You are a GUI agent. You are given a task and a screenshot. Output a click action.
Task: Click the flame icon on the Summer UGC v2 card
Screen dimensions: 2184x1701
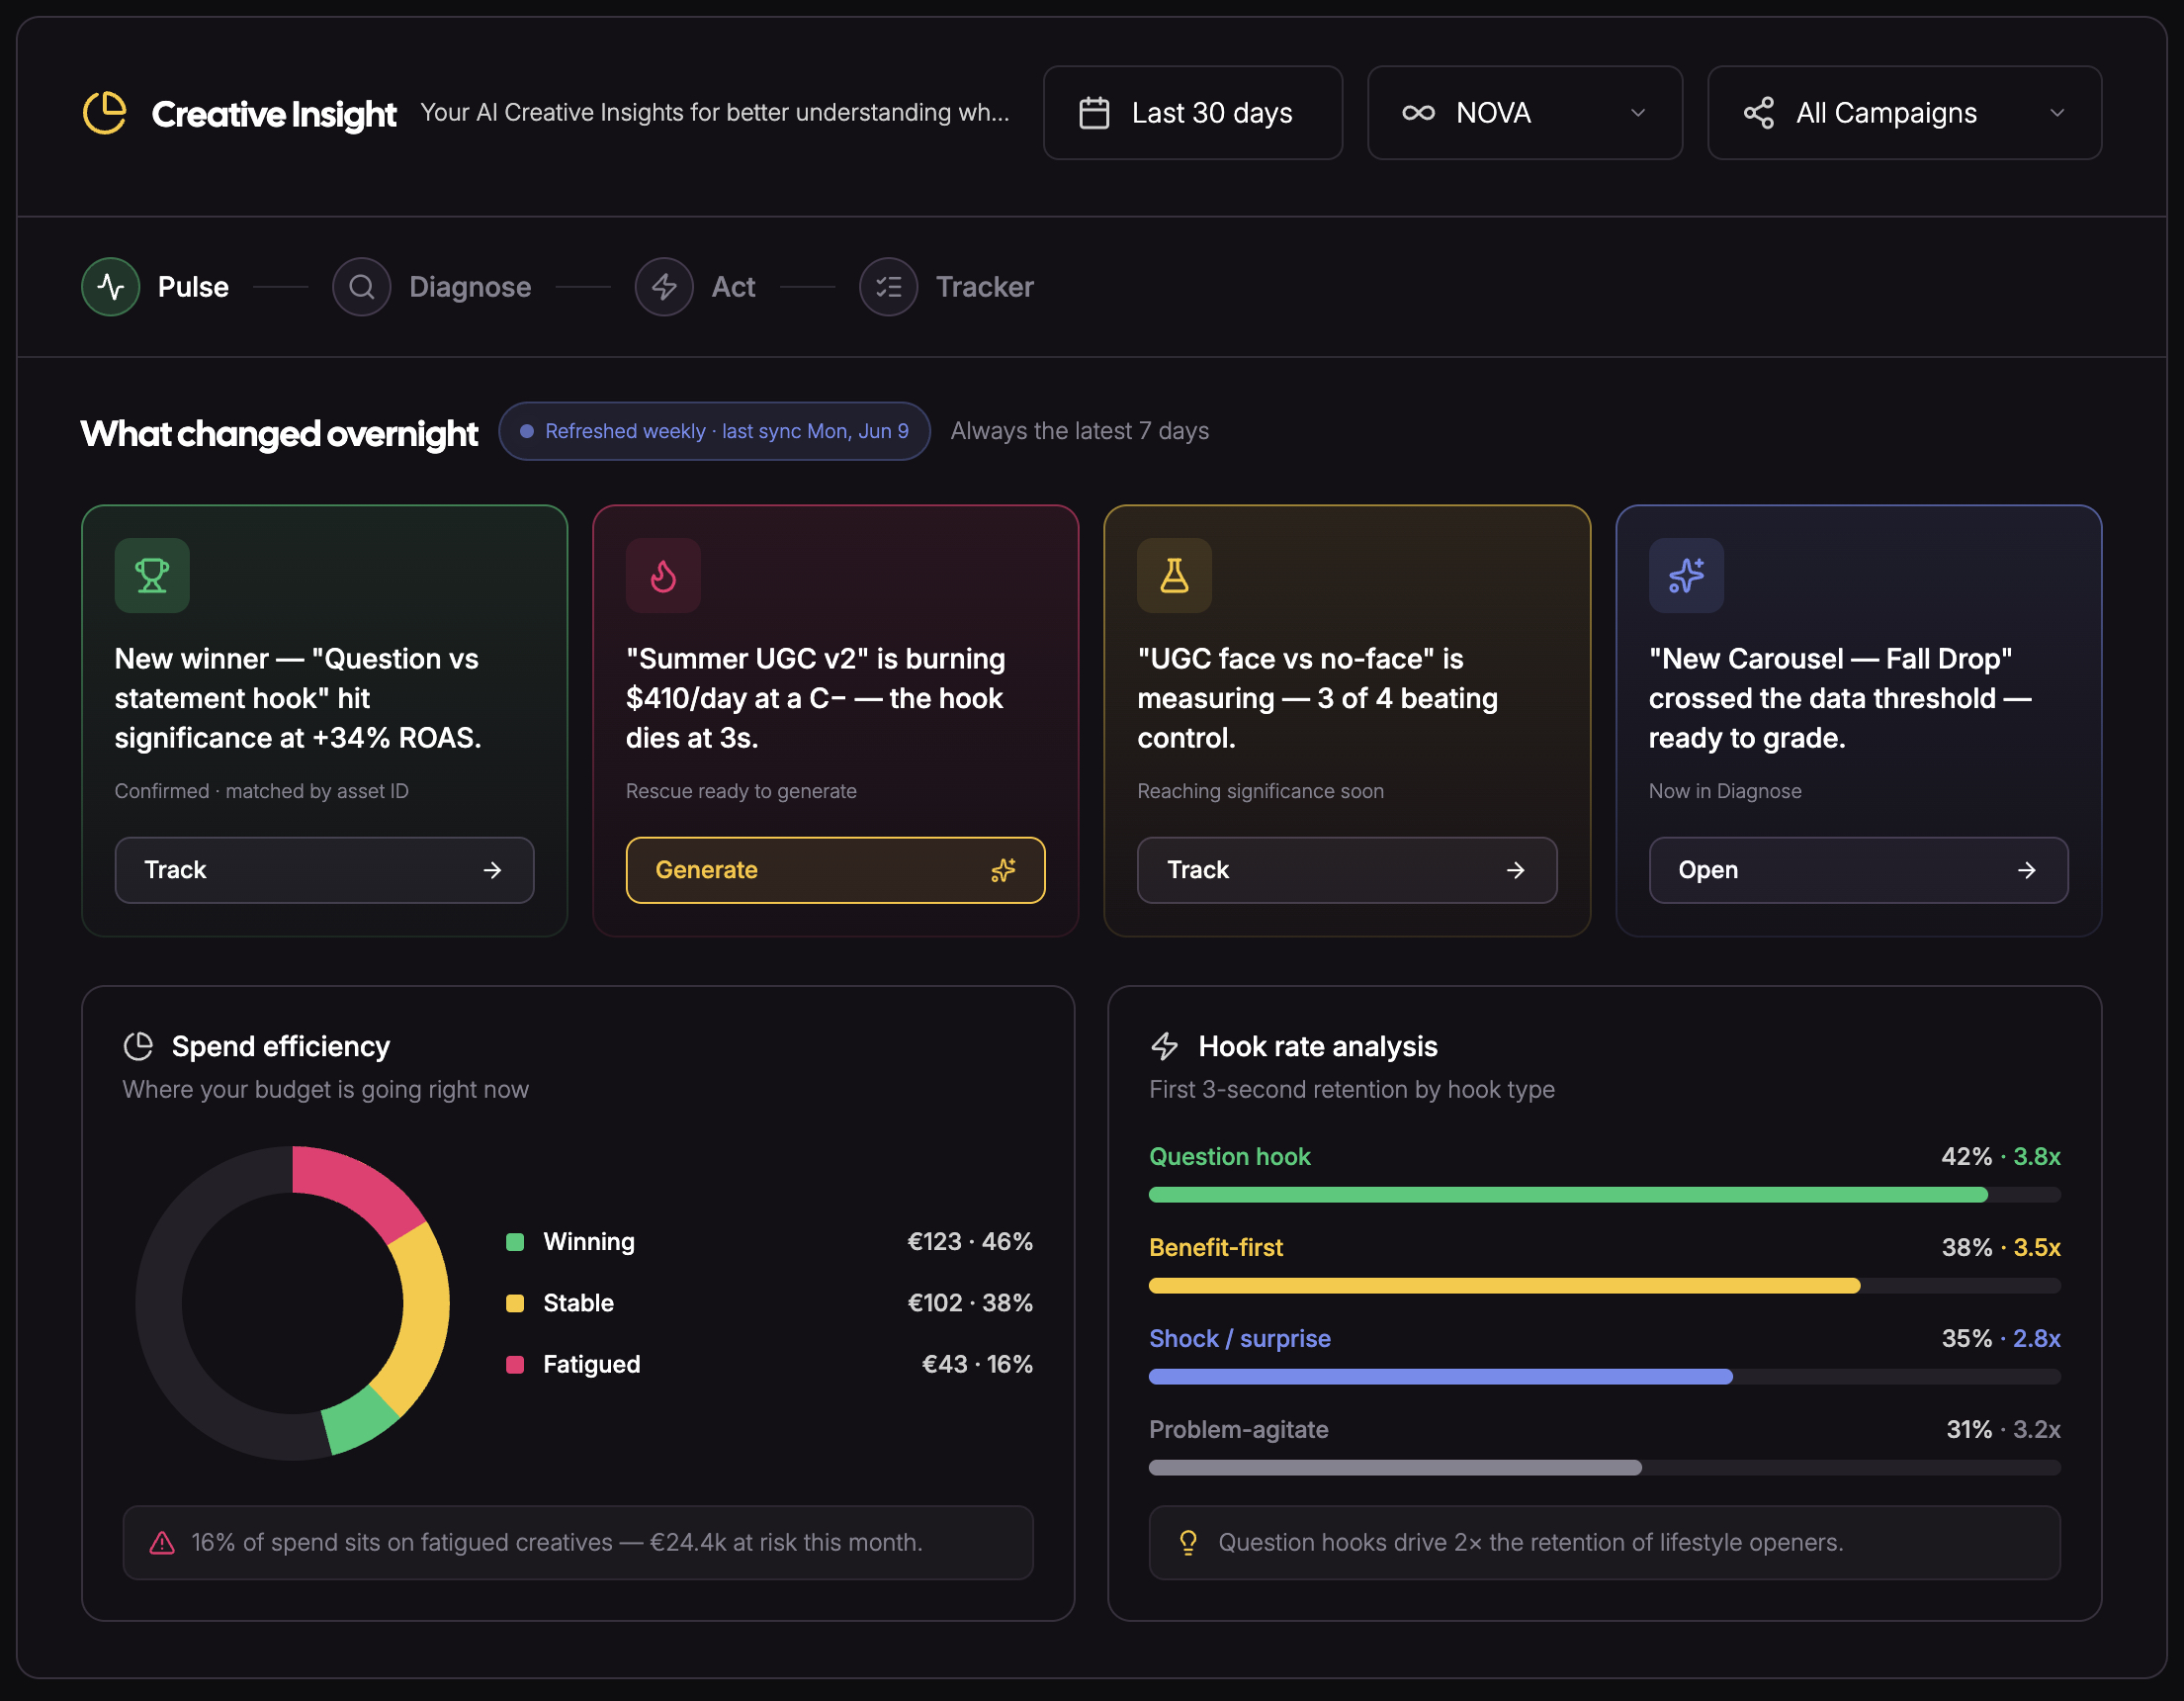click(663, 575)
